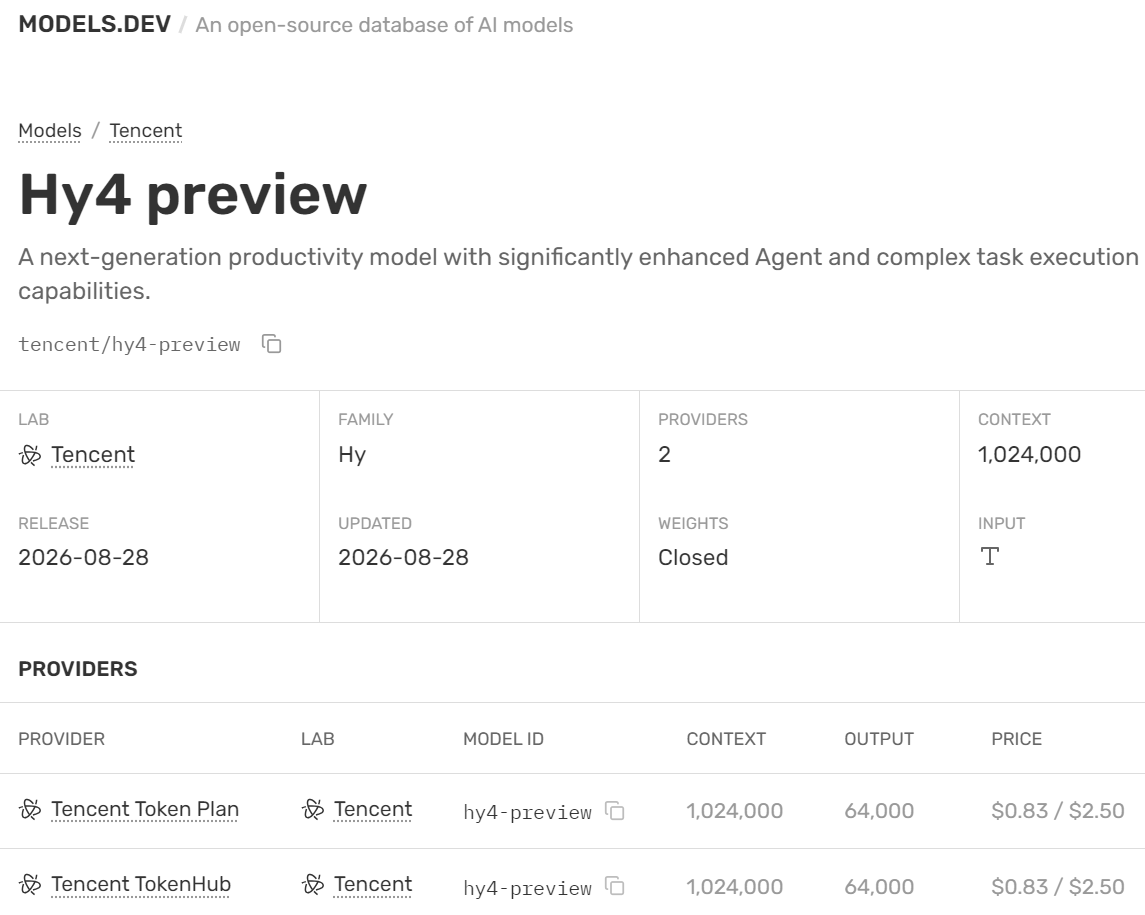
Task: Open Tencent lab link in Token Plan row
Action: (x=372, y=809)
